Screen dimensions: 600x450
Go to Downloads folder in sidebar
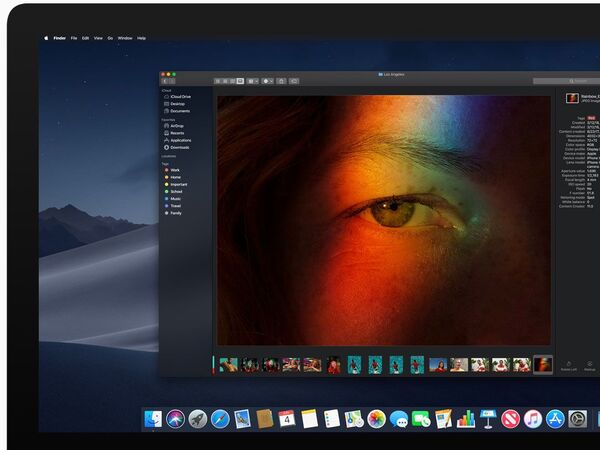coord(179,147)
